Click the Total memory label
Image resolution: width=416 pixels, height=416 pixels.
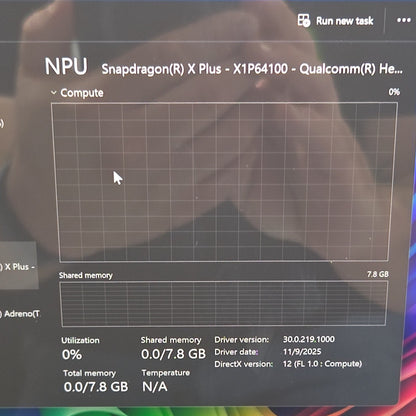[90, 373]
